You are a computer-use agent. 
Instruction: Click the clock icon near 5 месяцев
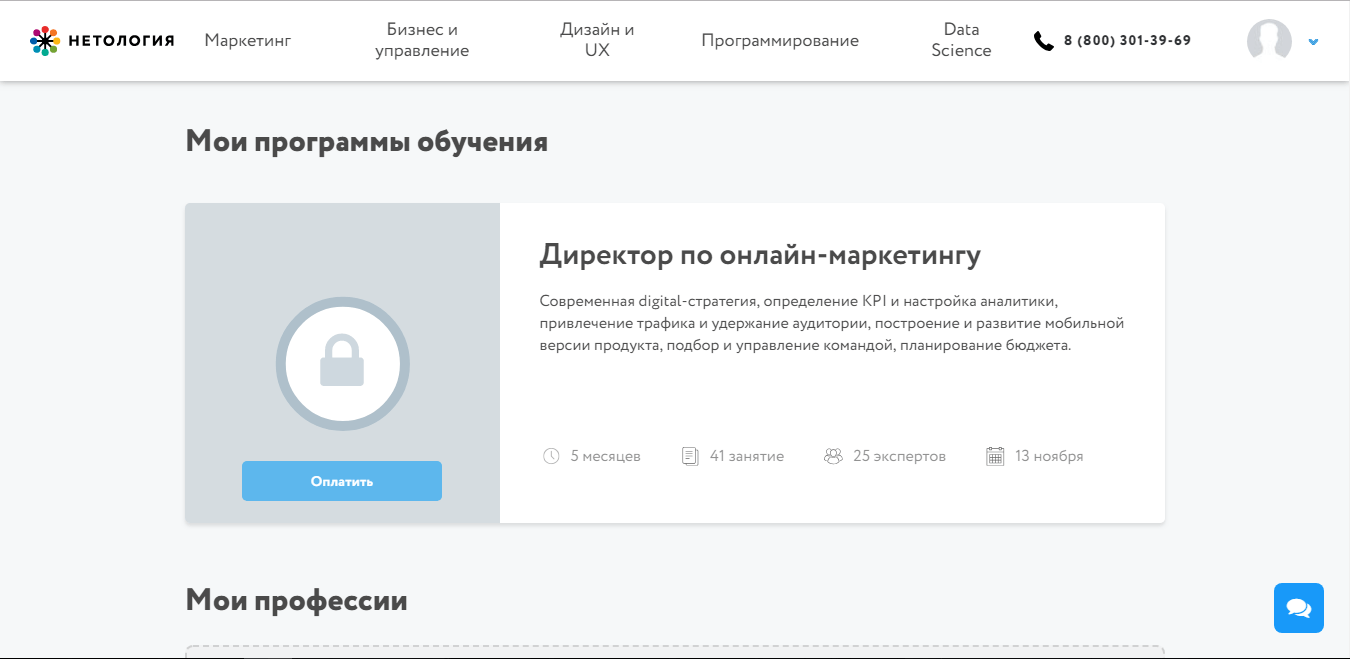[551, 456]
